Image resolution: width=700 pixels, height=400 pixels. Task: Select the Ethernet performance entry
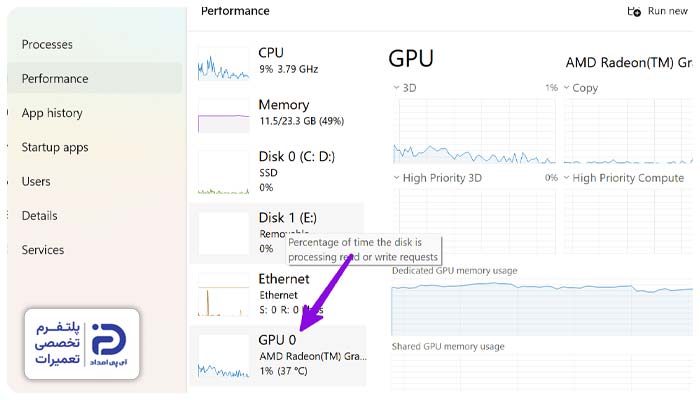point(278,294)
